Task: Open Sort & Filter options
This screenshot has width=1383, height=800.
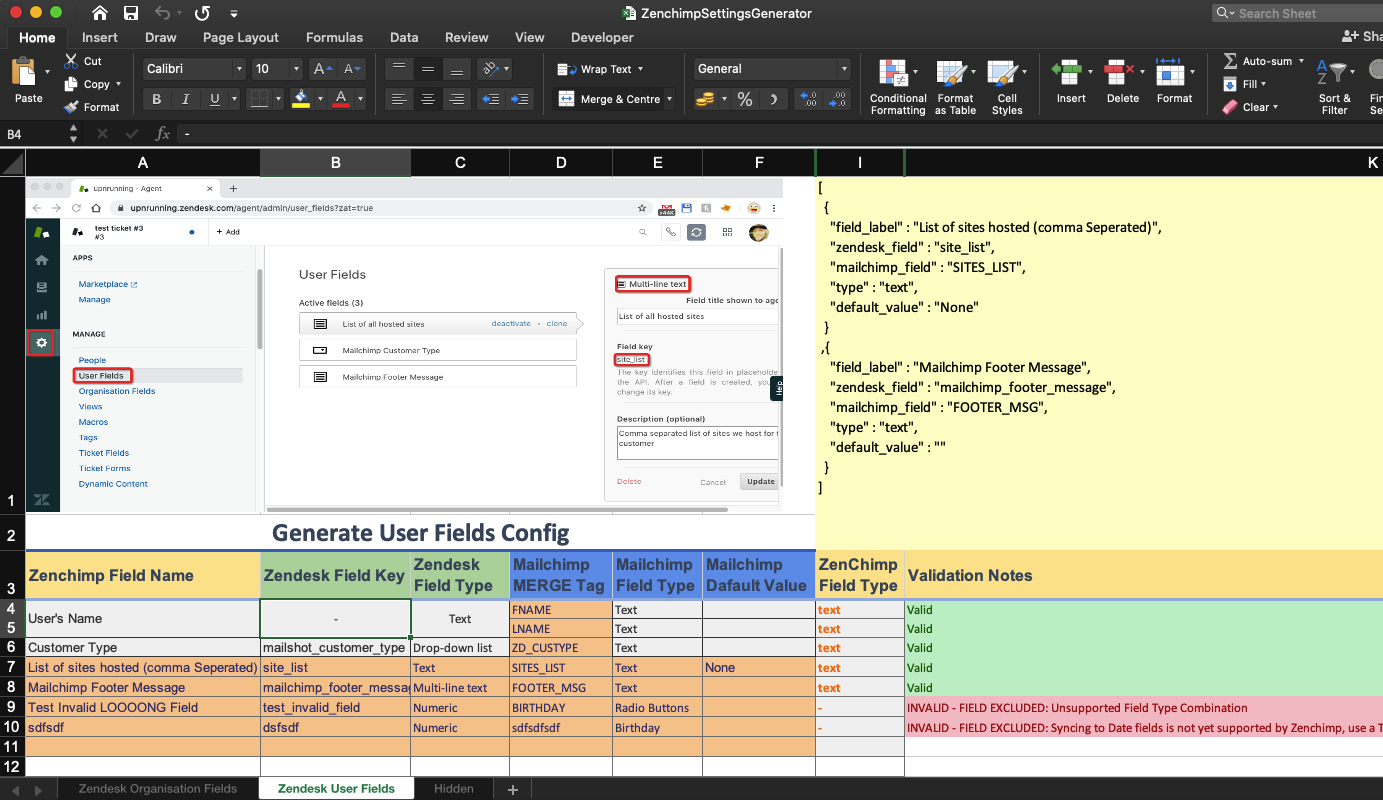Action: [x=1334, y=86]
